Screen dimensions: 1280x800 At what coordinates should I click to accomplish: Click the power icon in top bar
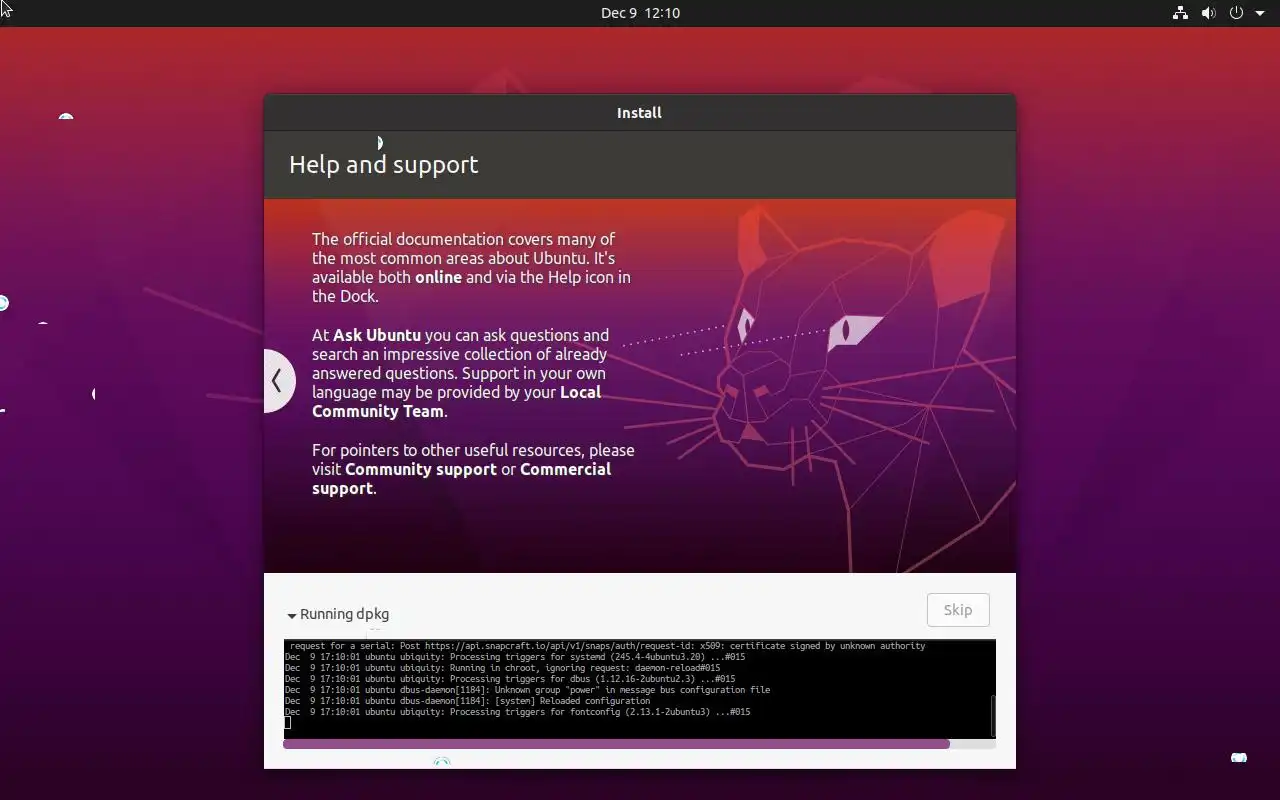coord(1236,13)
